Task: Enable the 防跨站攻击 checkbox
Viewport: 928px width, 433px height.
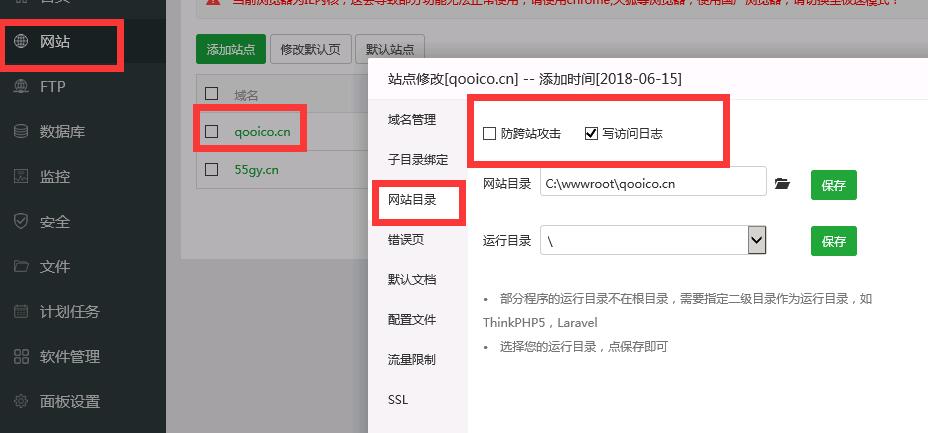Action: tap(489, 134)
